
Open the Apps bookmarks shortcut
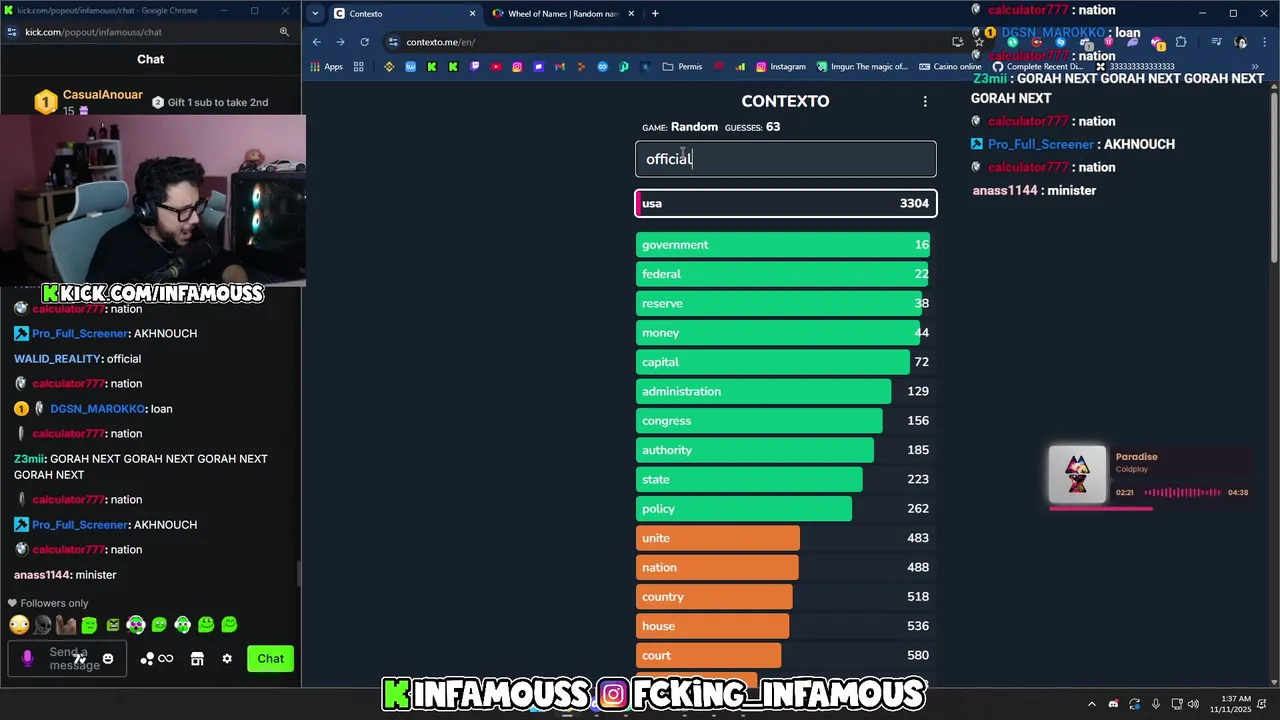(327, 67)
